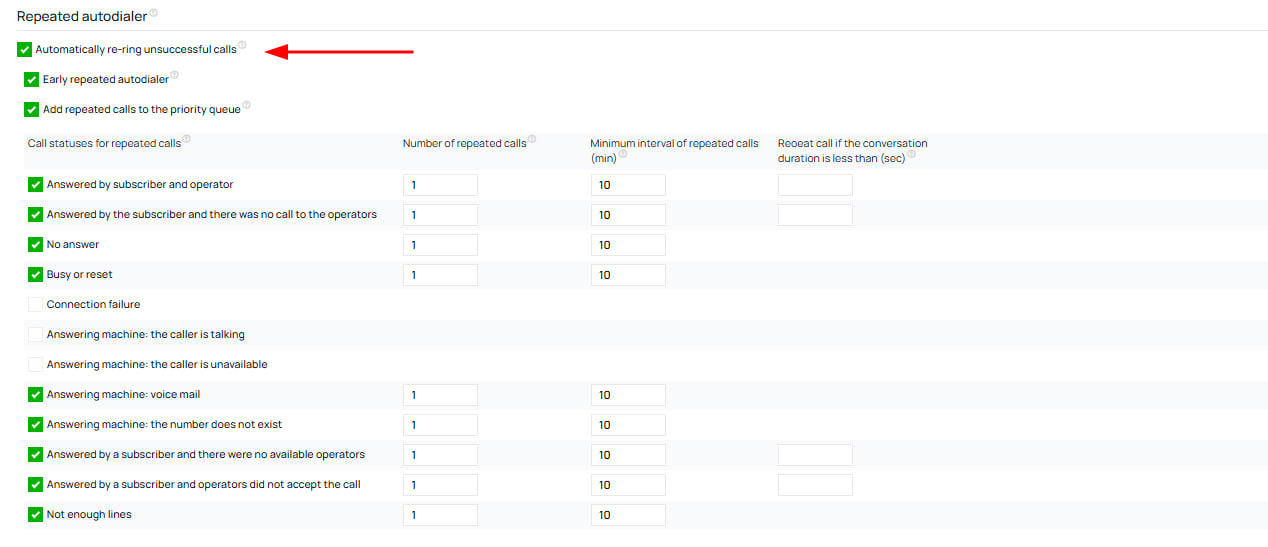Image resolution: width=1268 pixels, height=547 pixels.
Task: Click help icon beside Add repeated calls to priority queue
Action: pyautogui.click(x=246, y=105)
